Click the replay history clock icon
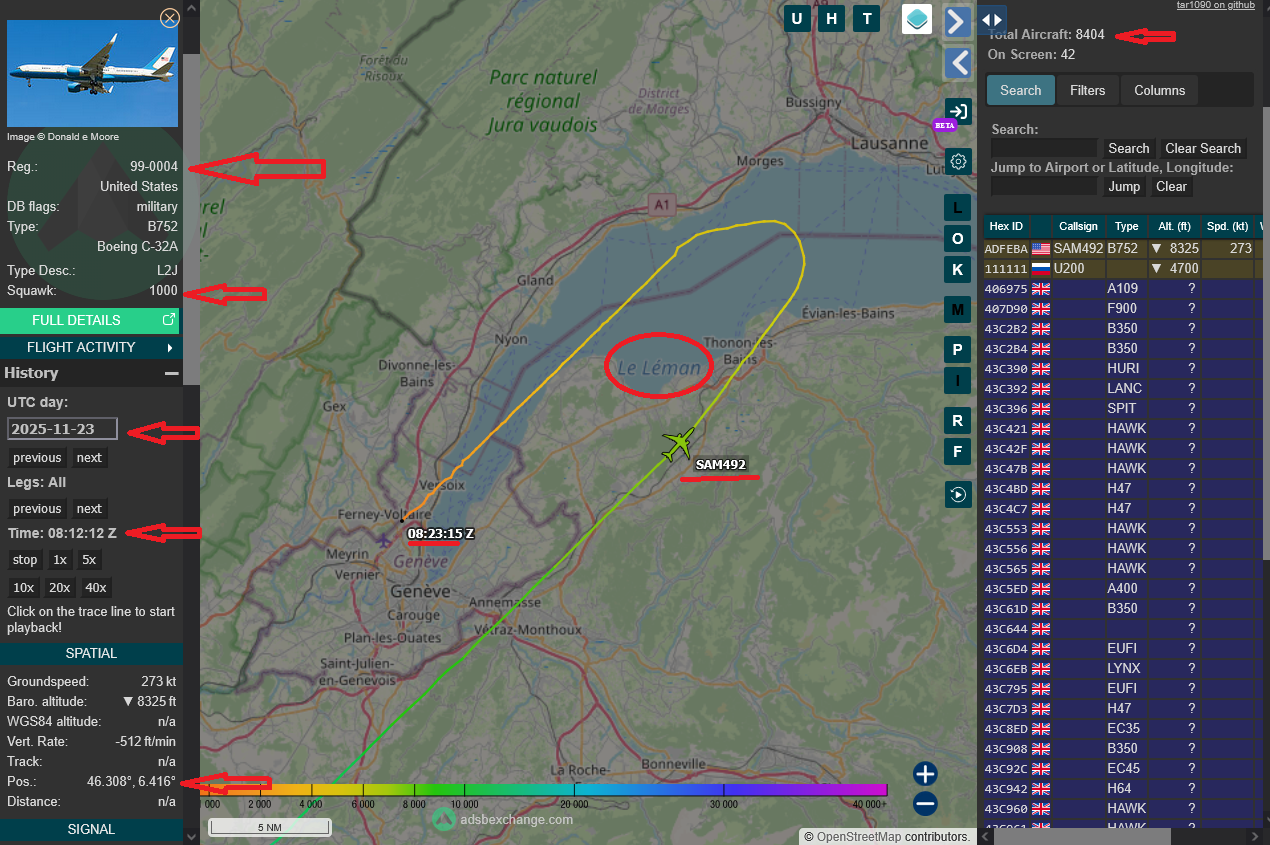This screenshot has height=845, width=1270. point(958,494)
